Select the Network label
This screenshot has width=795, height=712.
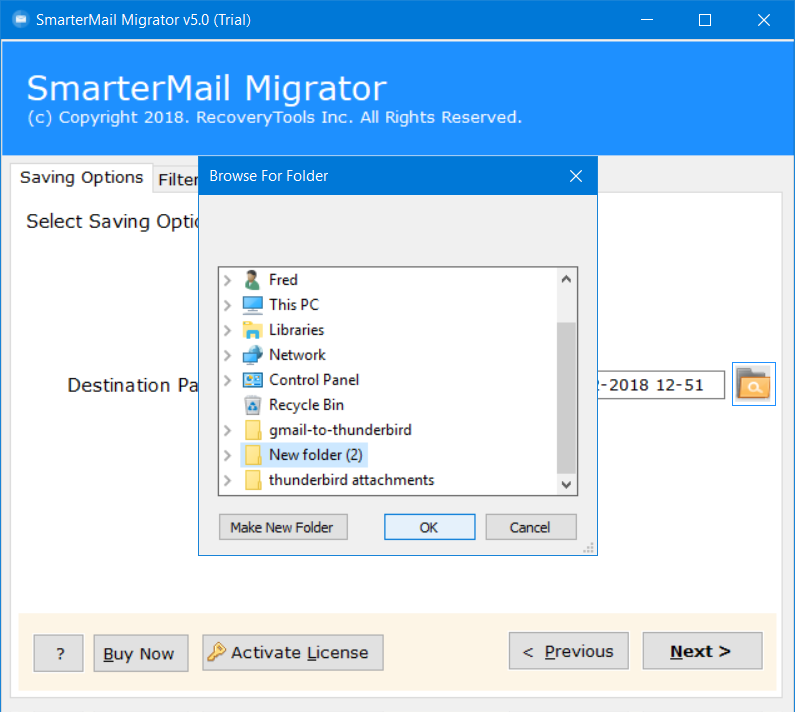[297, 355]
